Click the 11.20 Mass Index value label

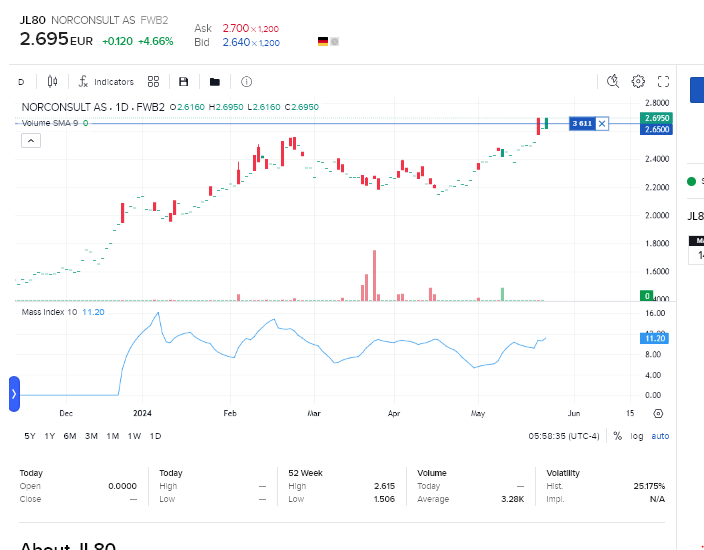coord(654,338)
